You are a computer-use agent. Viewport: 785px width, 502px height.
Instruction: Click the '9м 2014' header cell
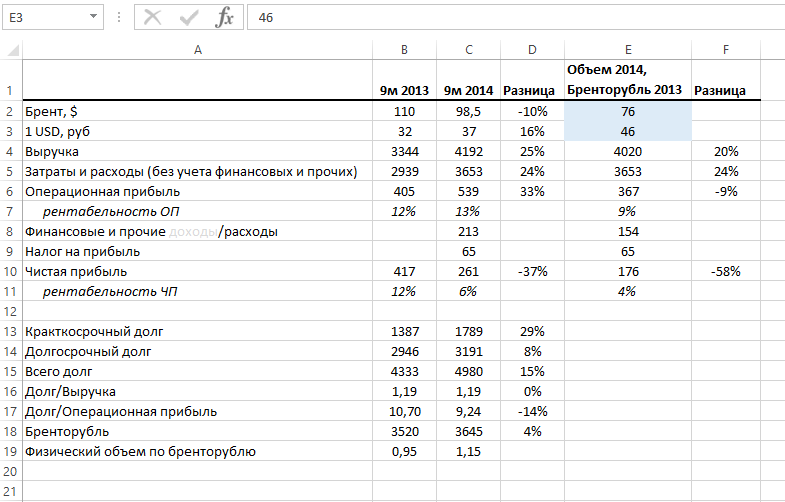pos(469,80)
